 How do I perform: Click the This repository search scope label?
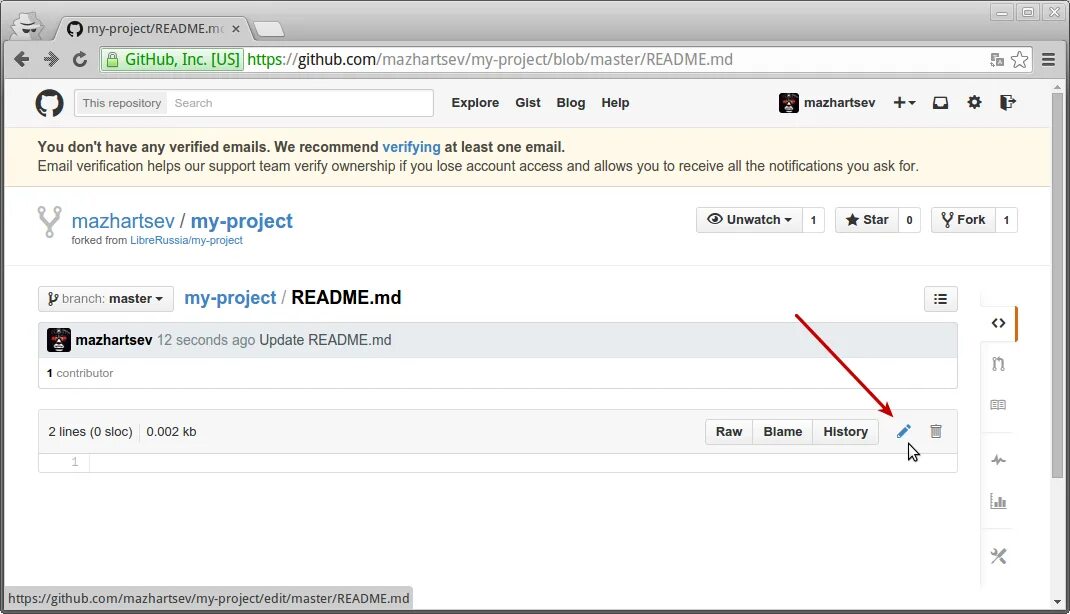(x=121, y=103)
